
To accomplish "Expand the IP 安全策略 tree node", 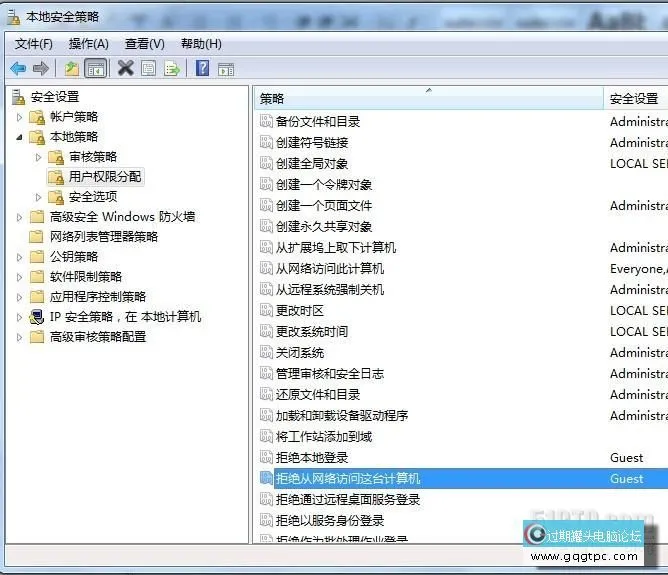I will tap(19, 317).
